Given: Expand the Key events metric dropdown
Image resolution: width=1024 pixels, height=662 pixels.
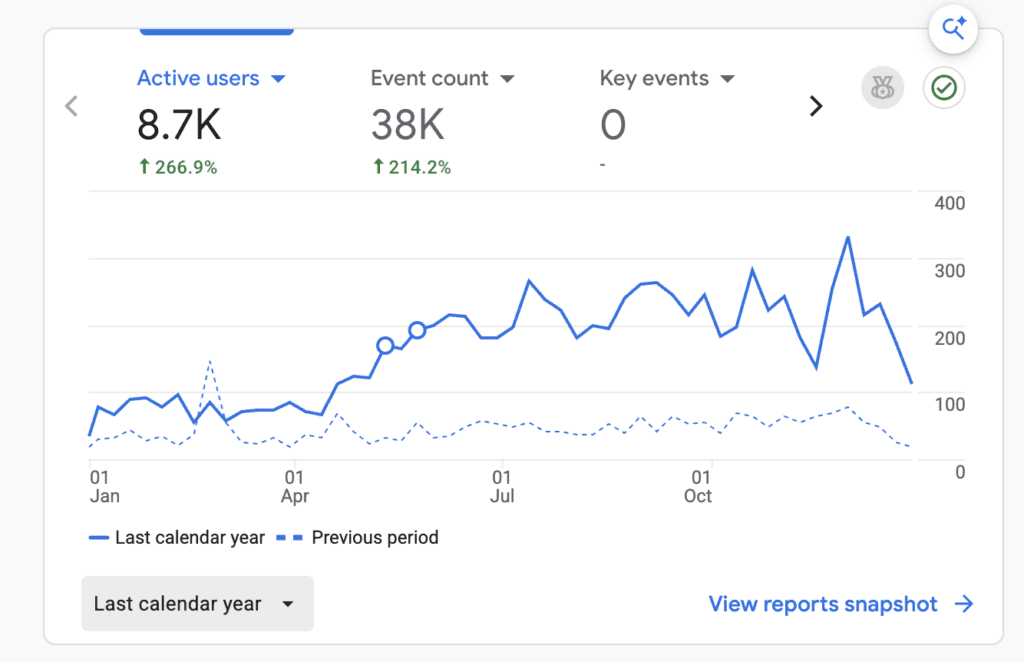Looking at the screenshot, I should pyautogui.click(x=728, y=79).
